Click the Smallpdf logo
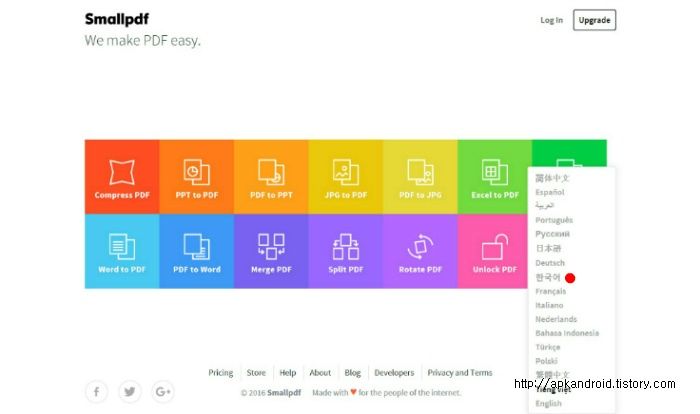The image size is (700, 414). point(117,19)
